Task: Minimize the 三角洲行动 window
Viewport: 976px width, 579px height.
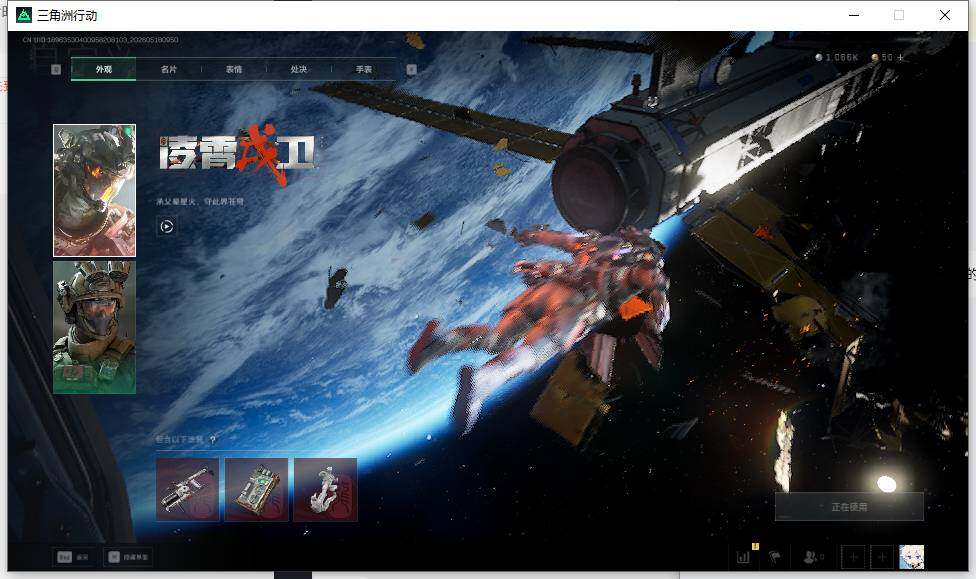Action: (854, 15)
